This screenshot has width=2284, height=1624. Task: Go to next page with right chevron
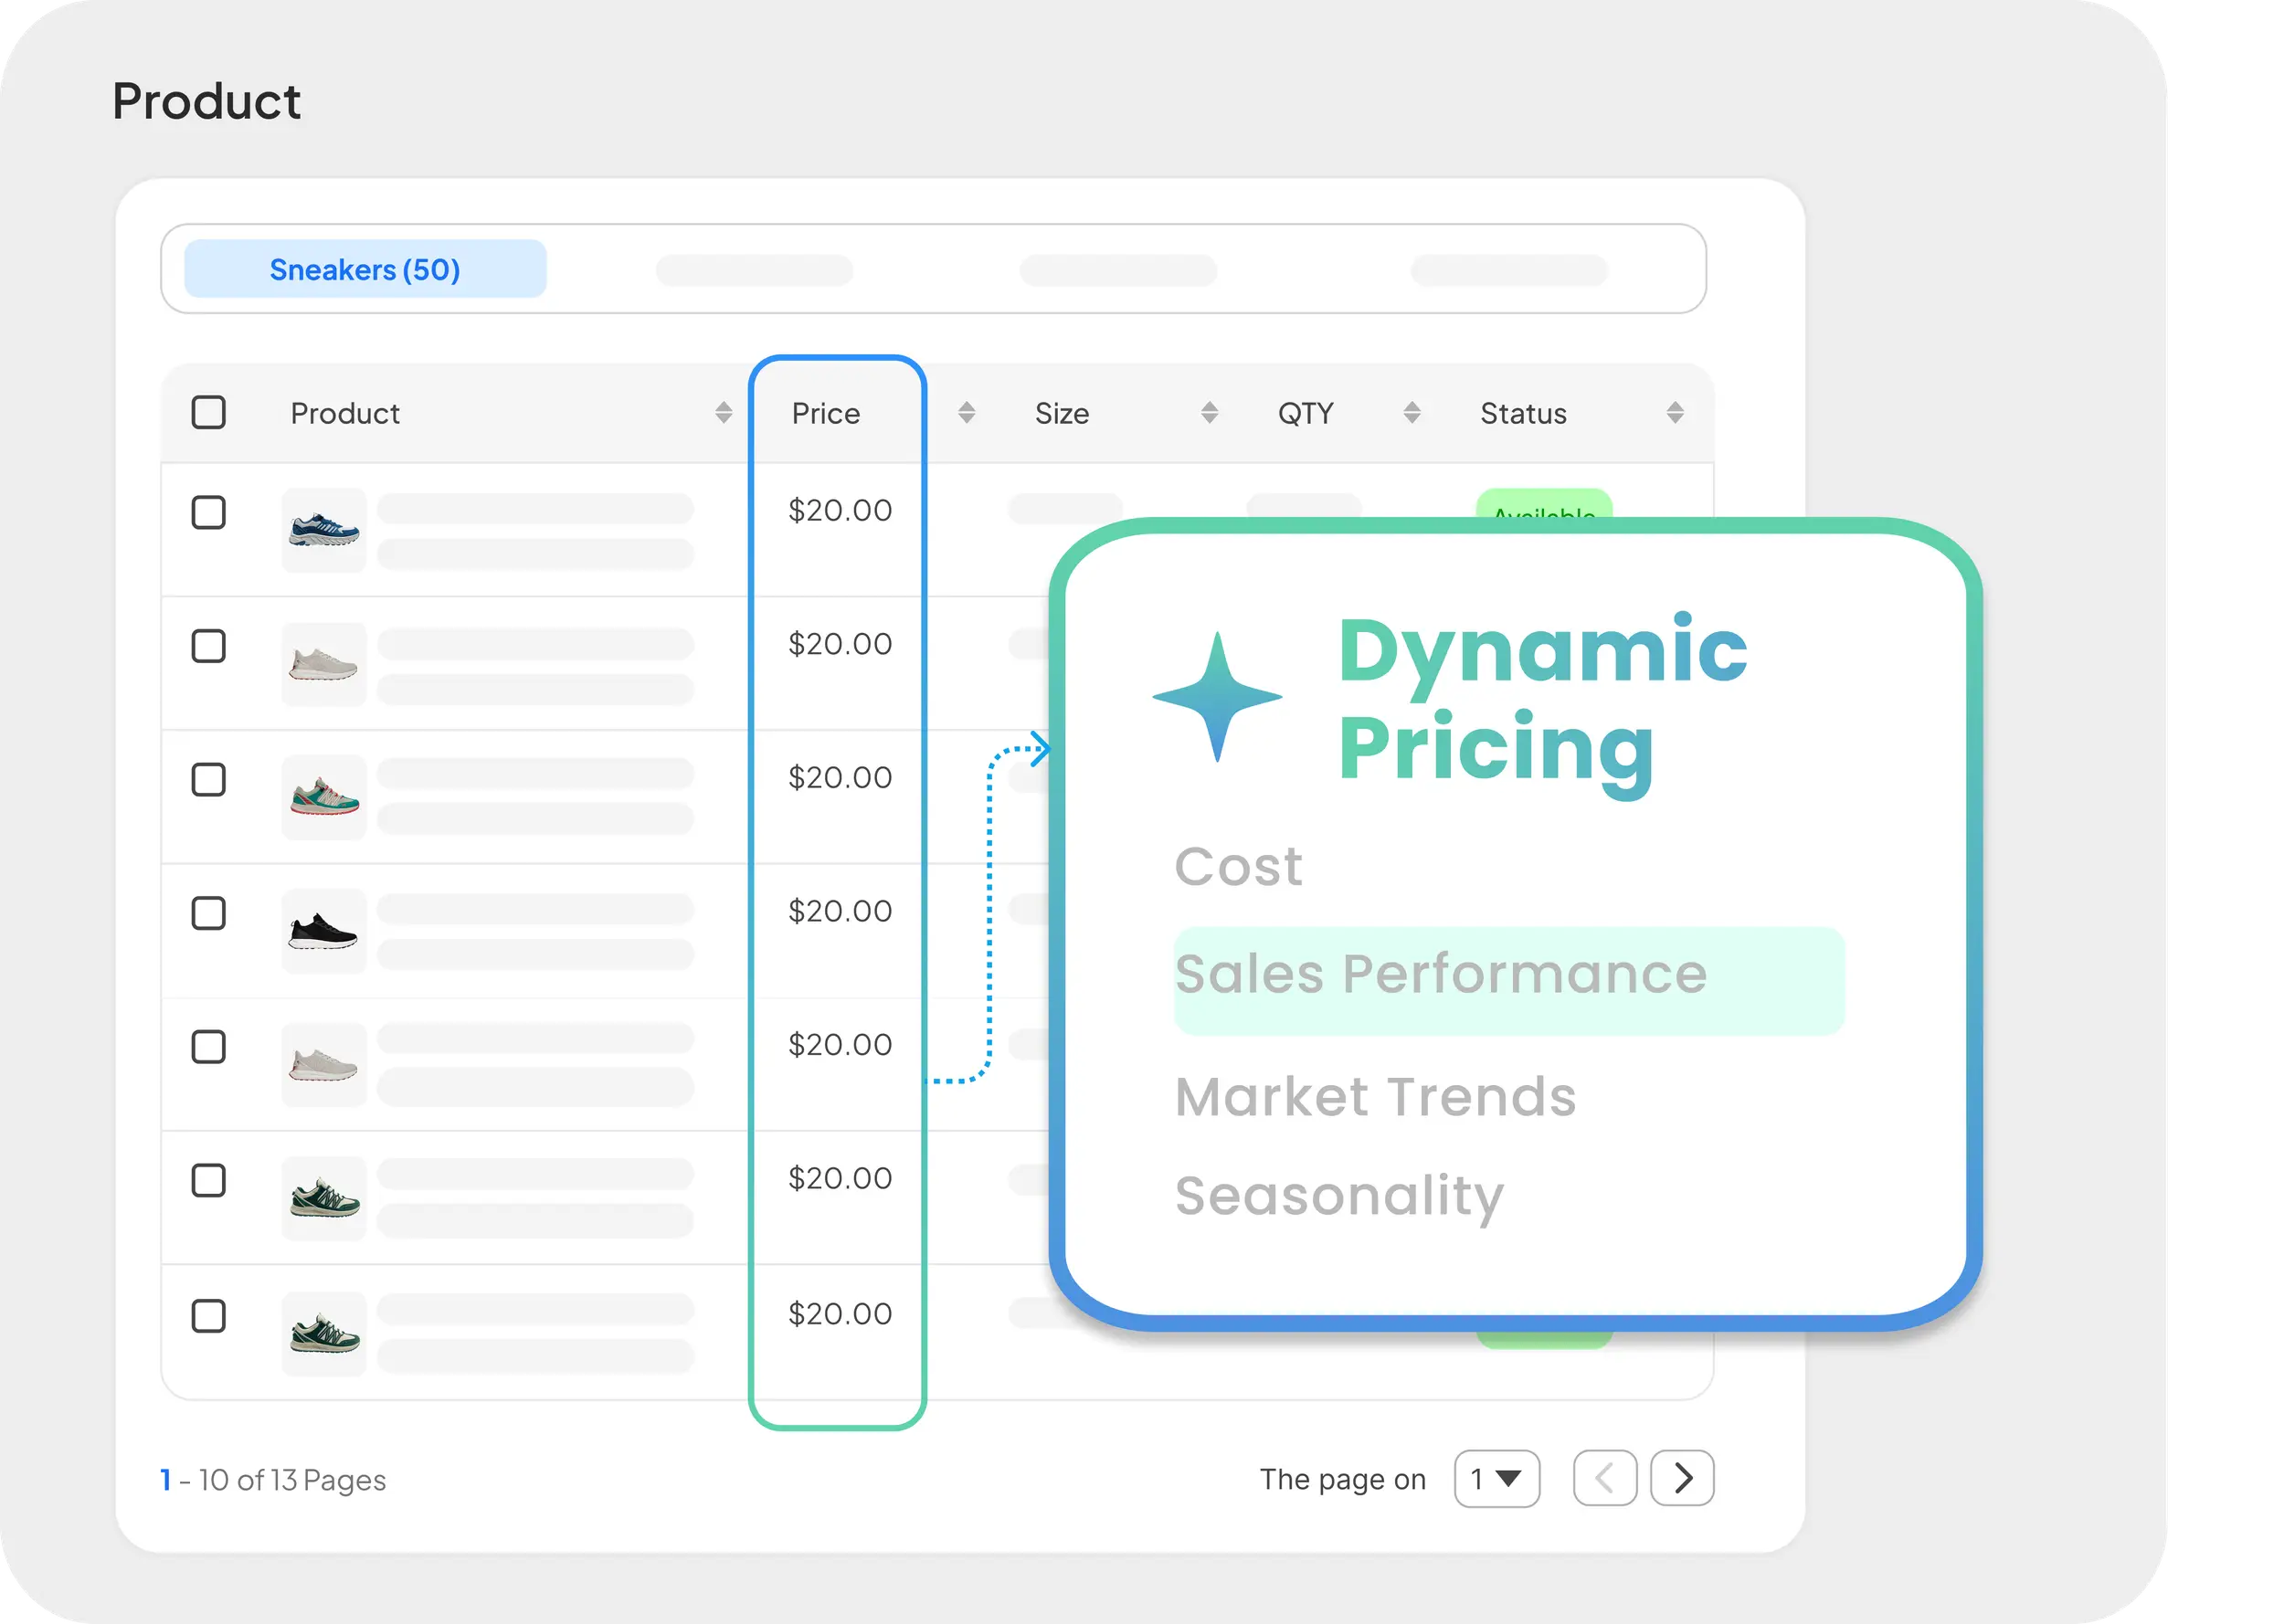coord(1682,1478)
